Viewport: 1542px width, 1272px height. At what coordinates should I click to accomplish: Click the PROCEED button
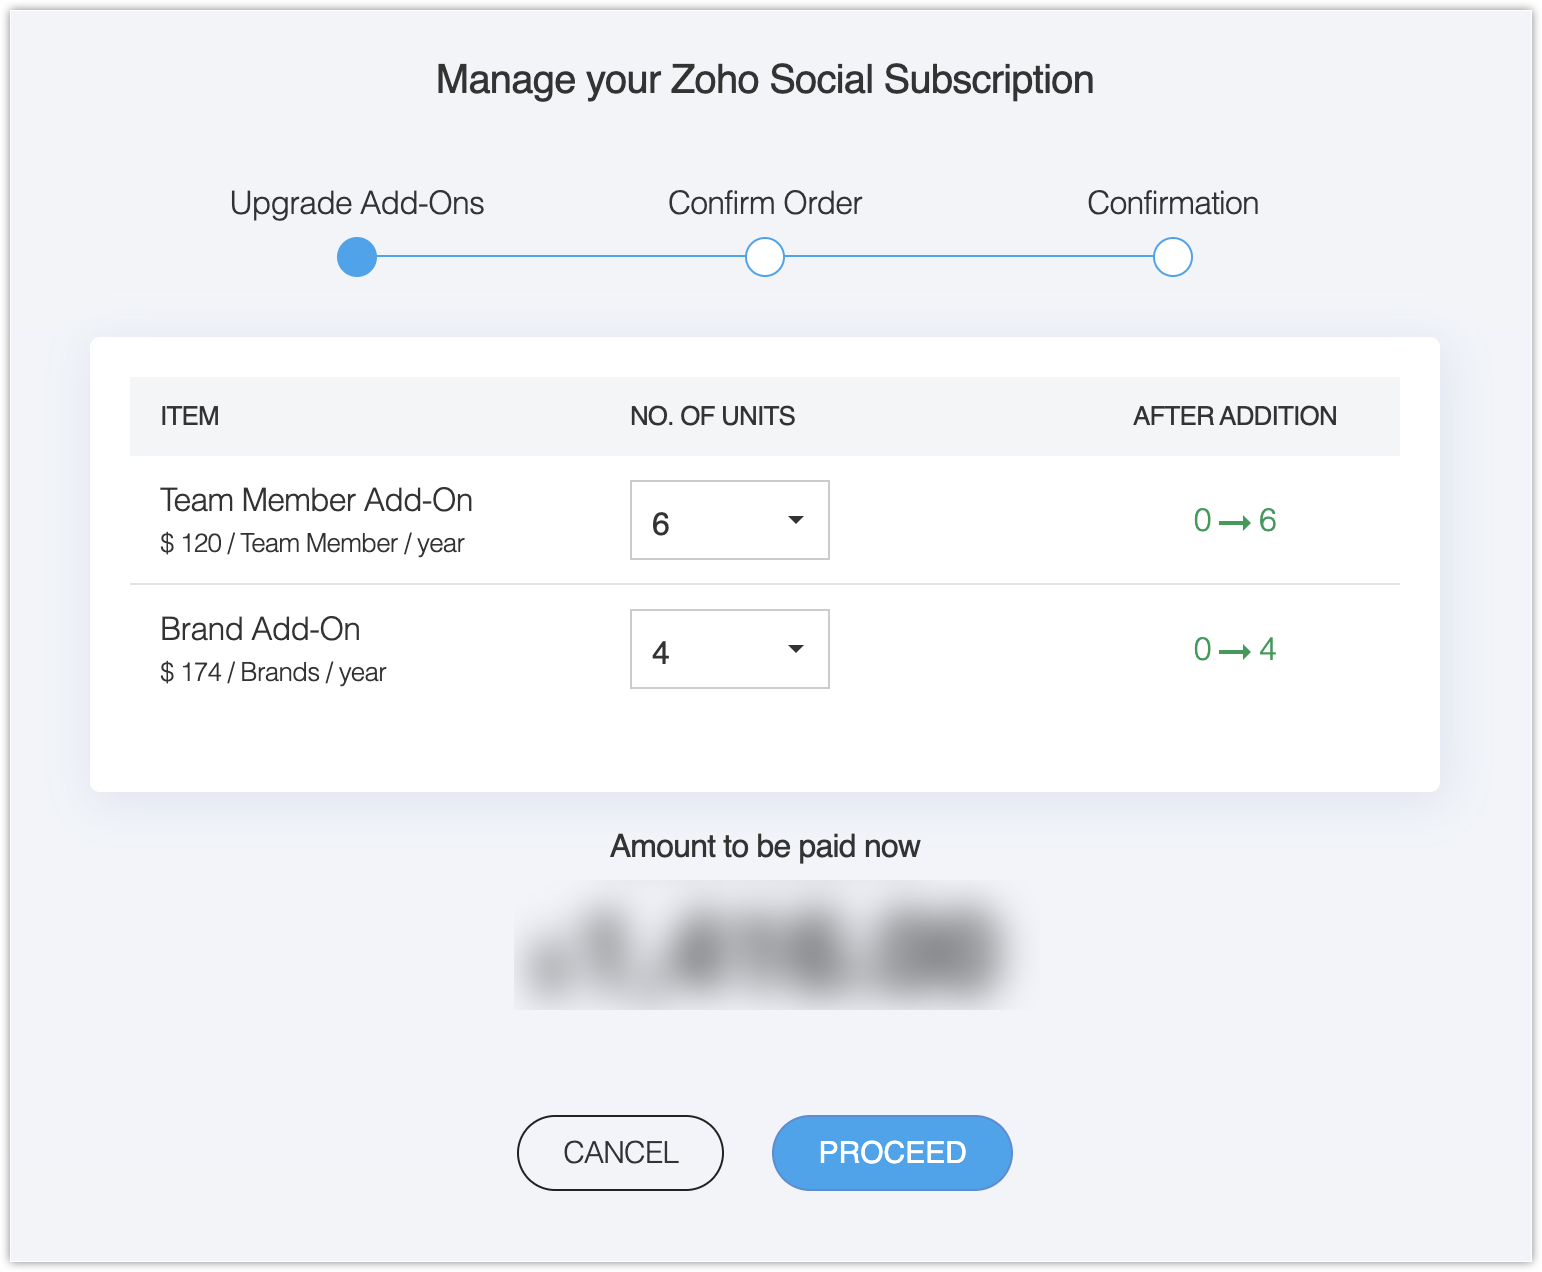pyautogui.click(x=892, y=1152)
